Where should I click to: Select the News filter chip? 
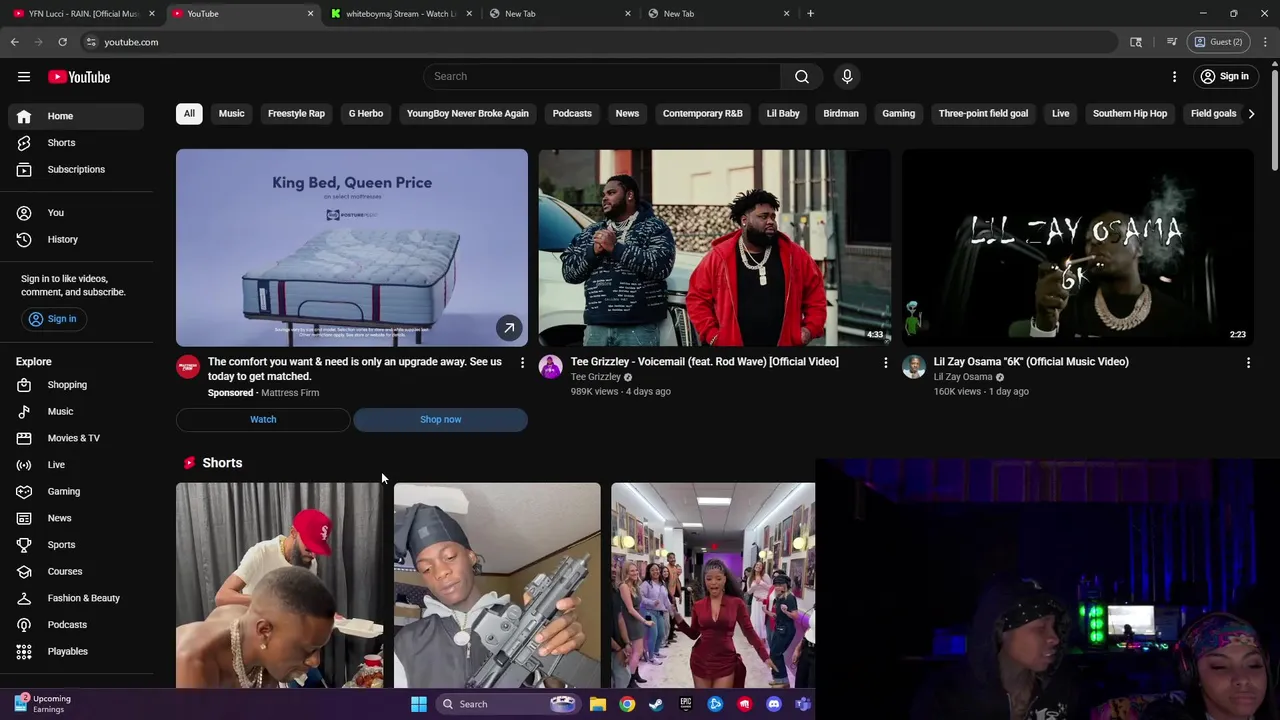[627, 114]
